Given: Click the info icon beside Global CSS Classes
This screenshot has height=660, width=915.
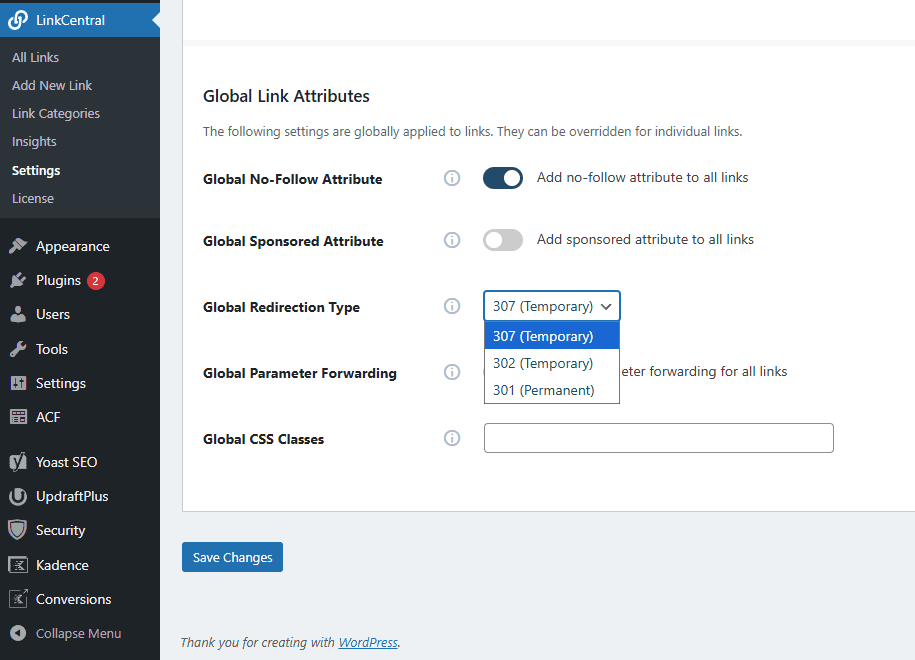Looking at the screenshot, I should [x=452, y=438].
